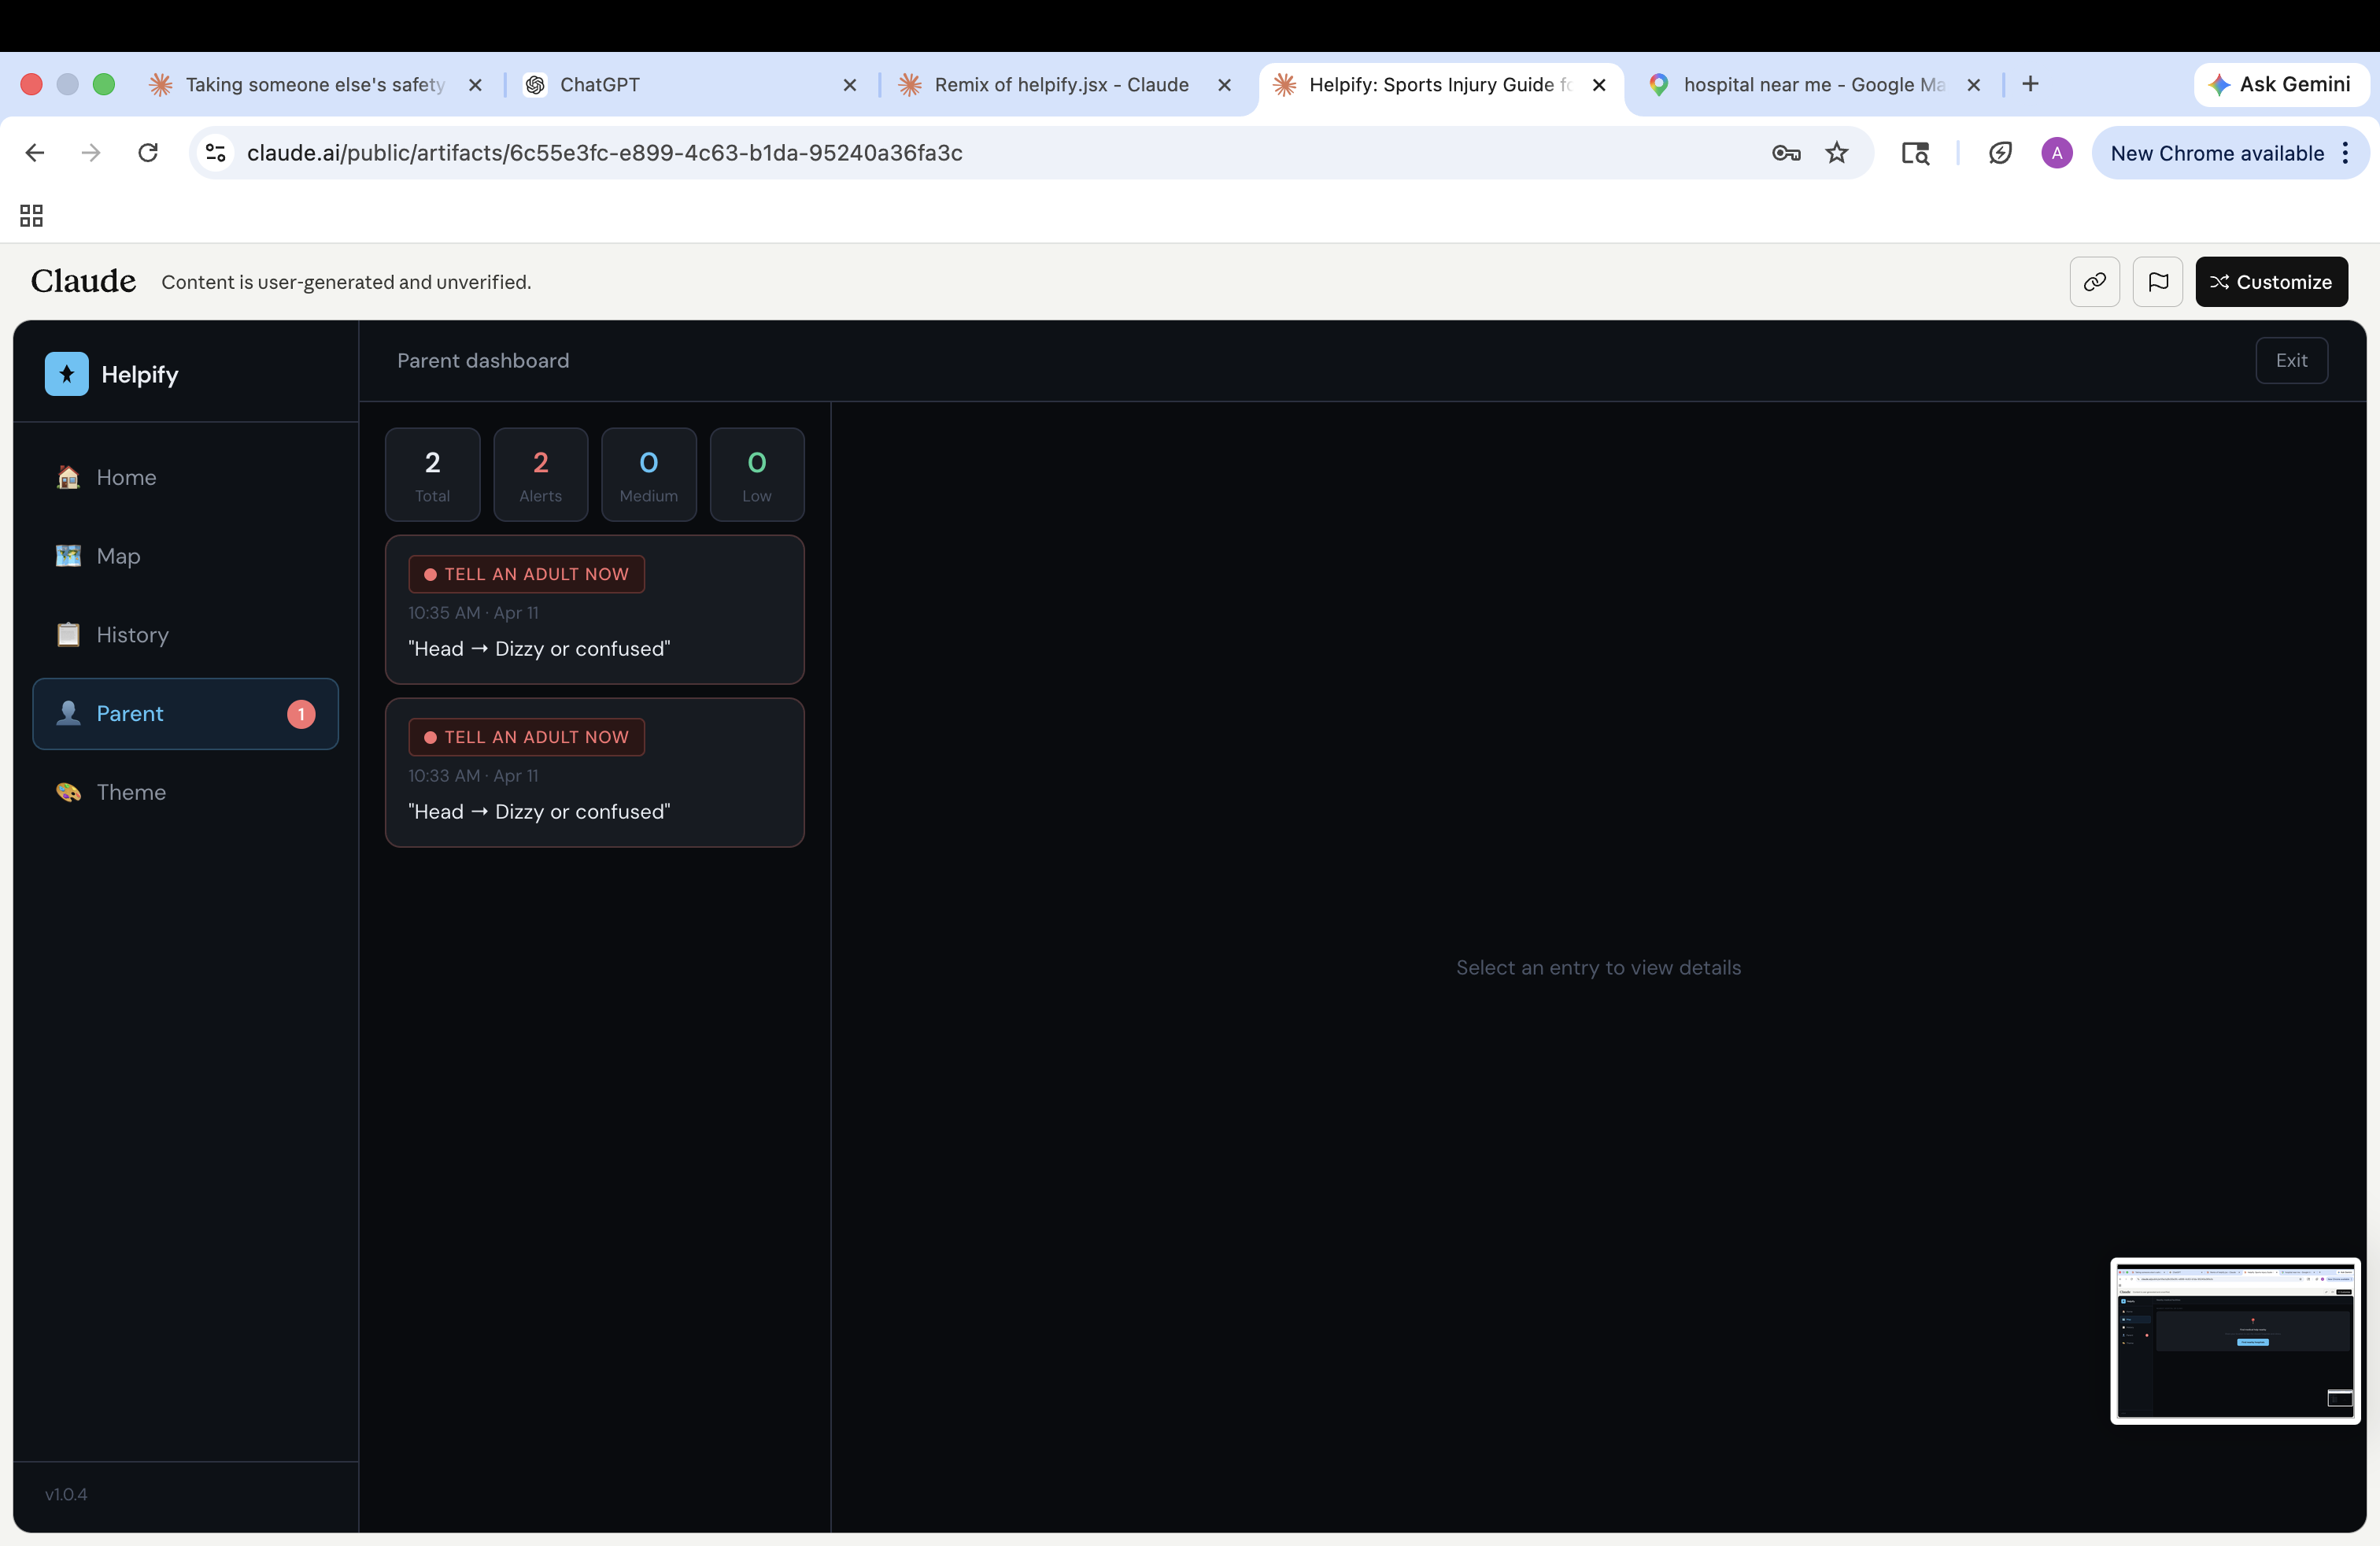
Task: Click the password key icon in address bar
Action: (x=1785, y=153)
